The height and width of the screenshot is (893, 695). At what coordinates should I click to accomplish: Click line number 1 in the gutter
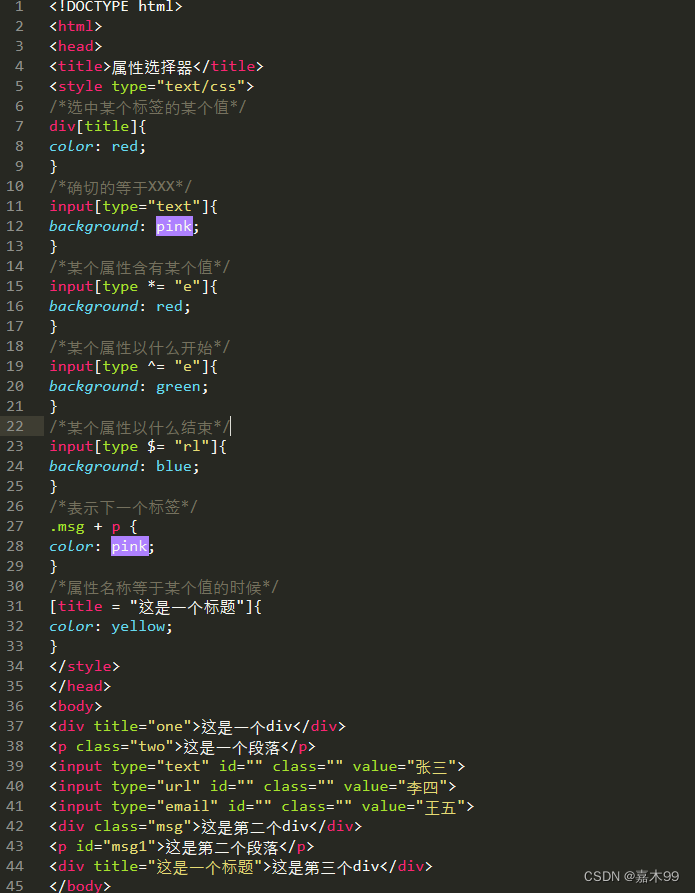(x=19, y=7)
